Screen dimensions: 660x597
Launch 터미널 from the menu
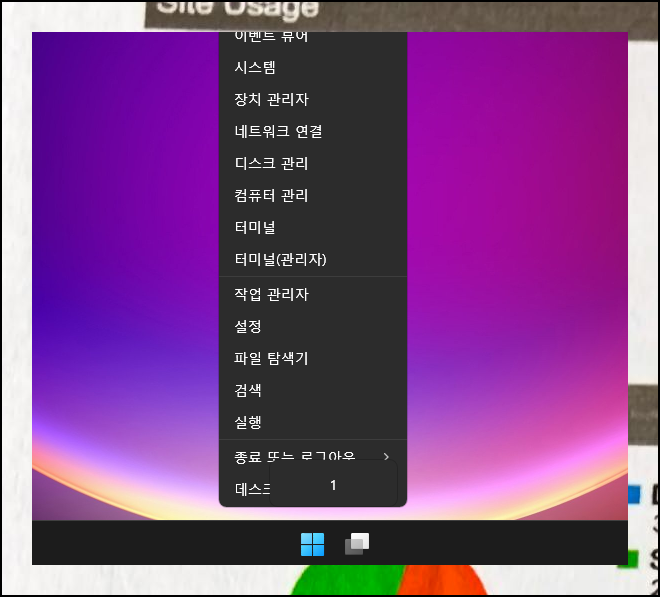pyautogui.click(x=313, y=227)
